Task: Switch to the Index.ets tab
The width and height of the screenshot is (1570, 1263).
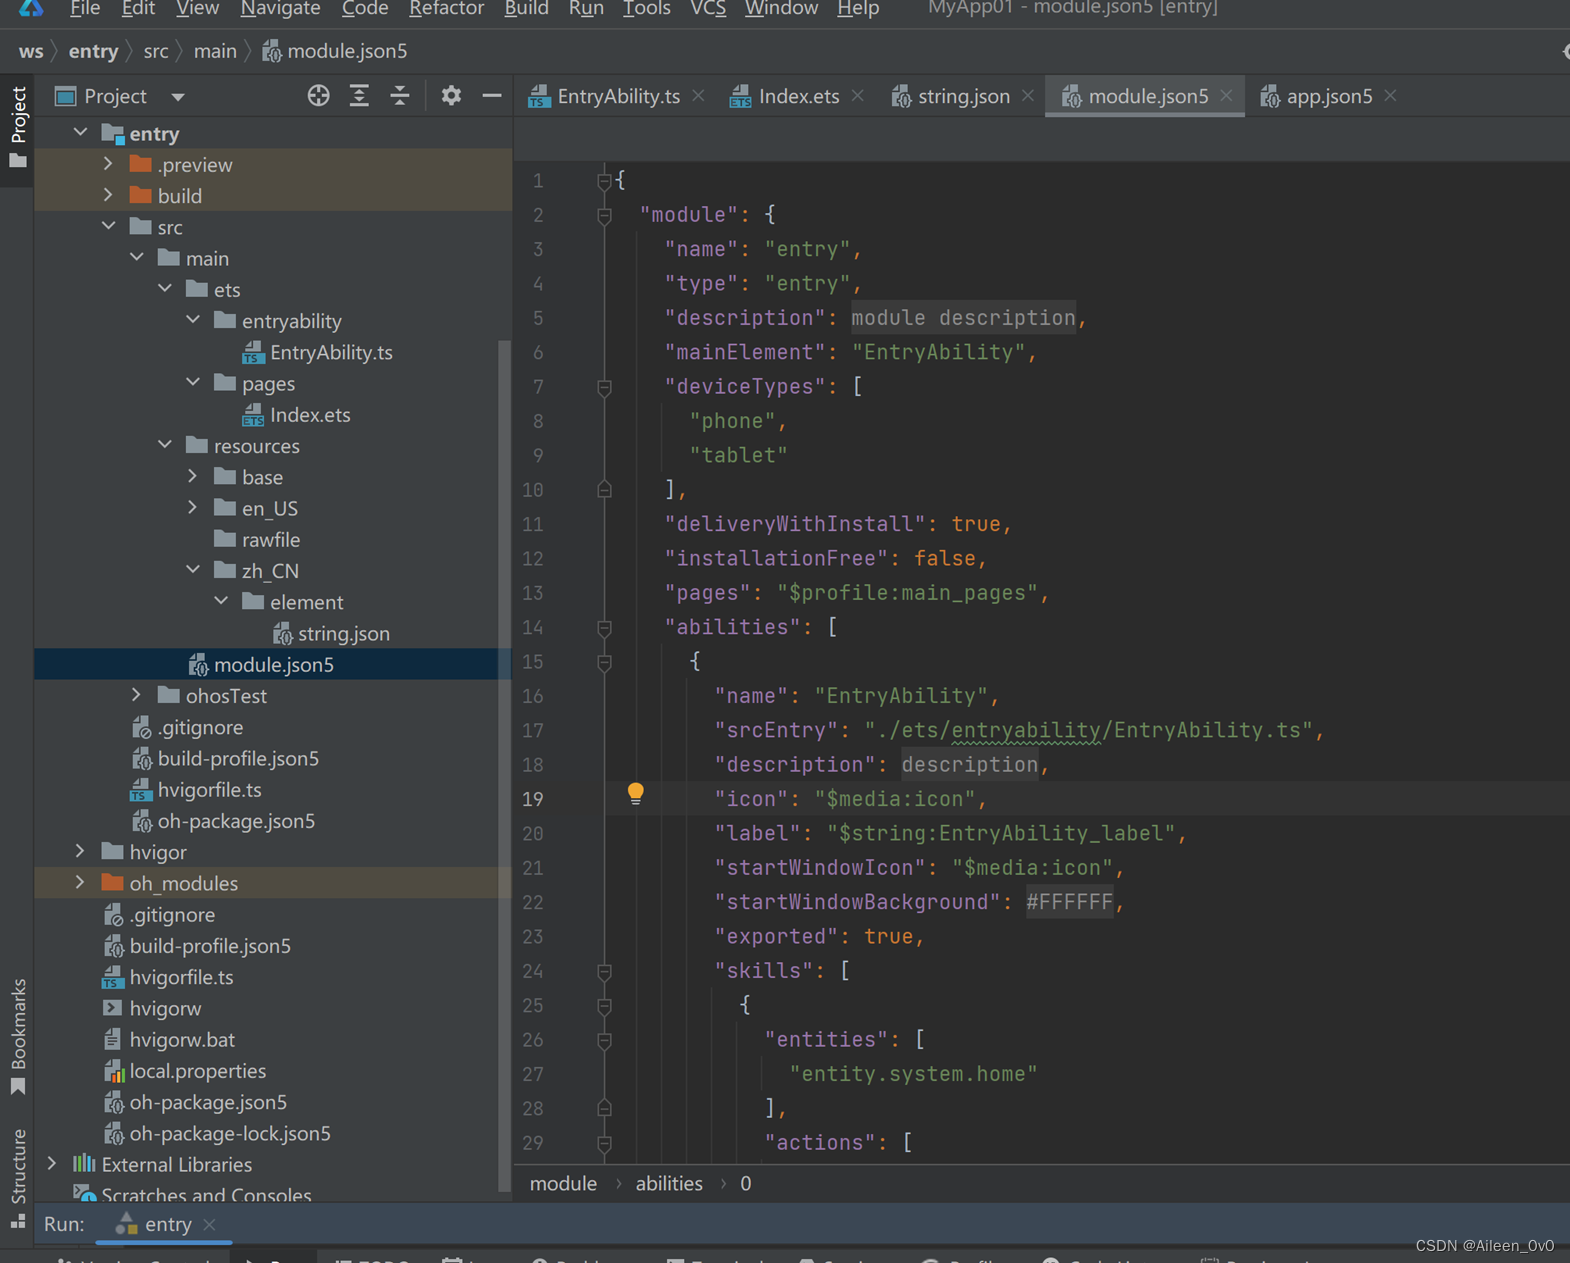Action: pyautogui.click(x=797, y=96)
